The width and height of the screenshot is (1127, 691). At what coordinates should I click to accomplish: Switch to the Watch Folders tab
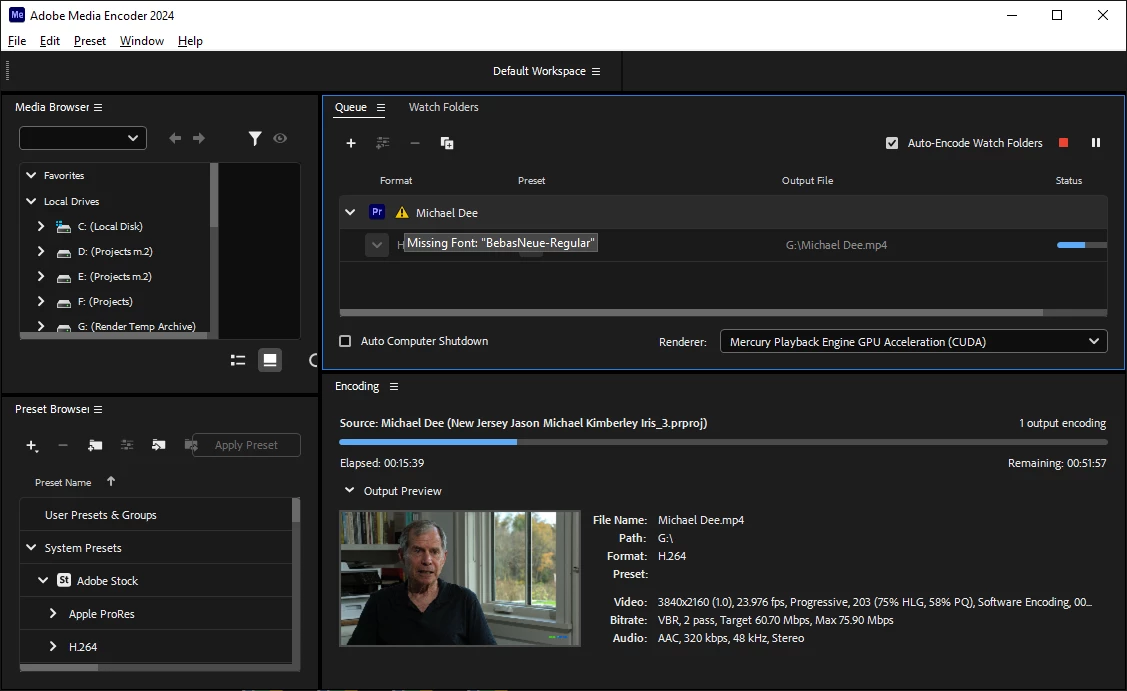(443, 107)
